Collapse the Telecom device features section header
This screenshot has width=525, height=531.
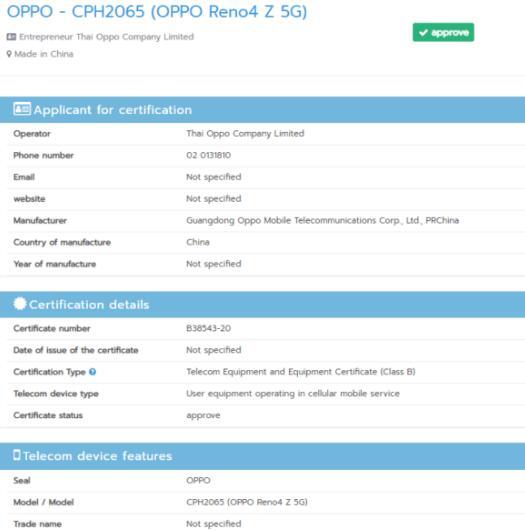point(262,456)
